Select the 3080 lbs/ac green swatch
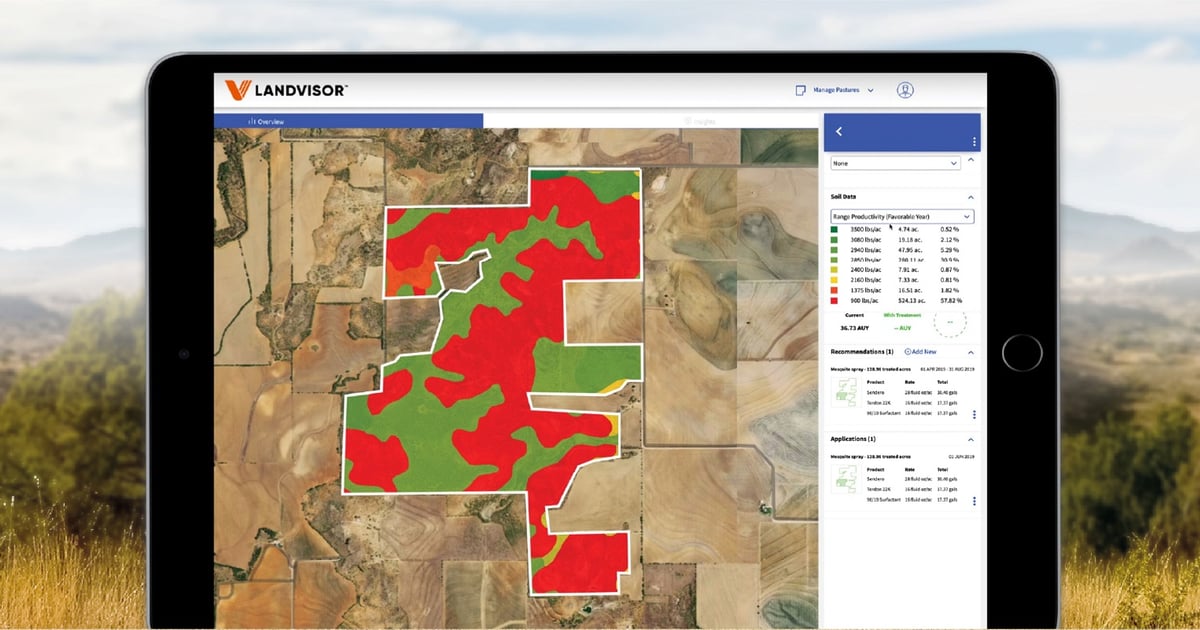Viewport: 1200px width, 630px height. coord(836,240)
